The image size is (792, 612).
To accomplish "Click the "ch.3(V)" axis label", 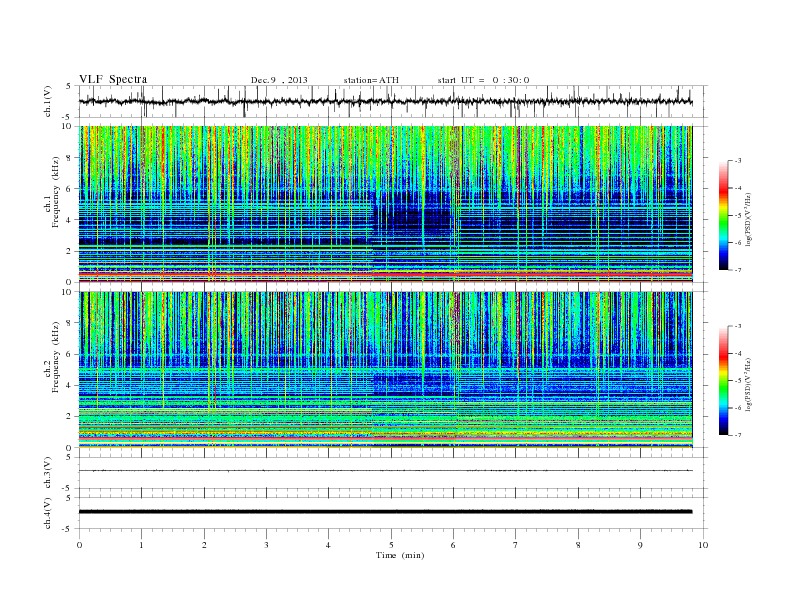I will (47, 473).
